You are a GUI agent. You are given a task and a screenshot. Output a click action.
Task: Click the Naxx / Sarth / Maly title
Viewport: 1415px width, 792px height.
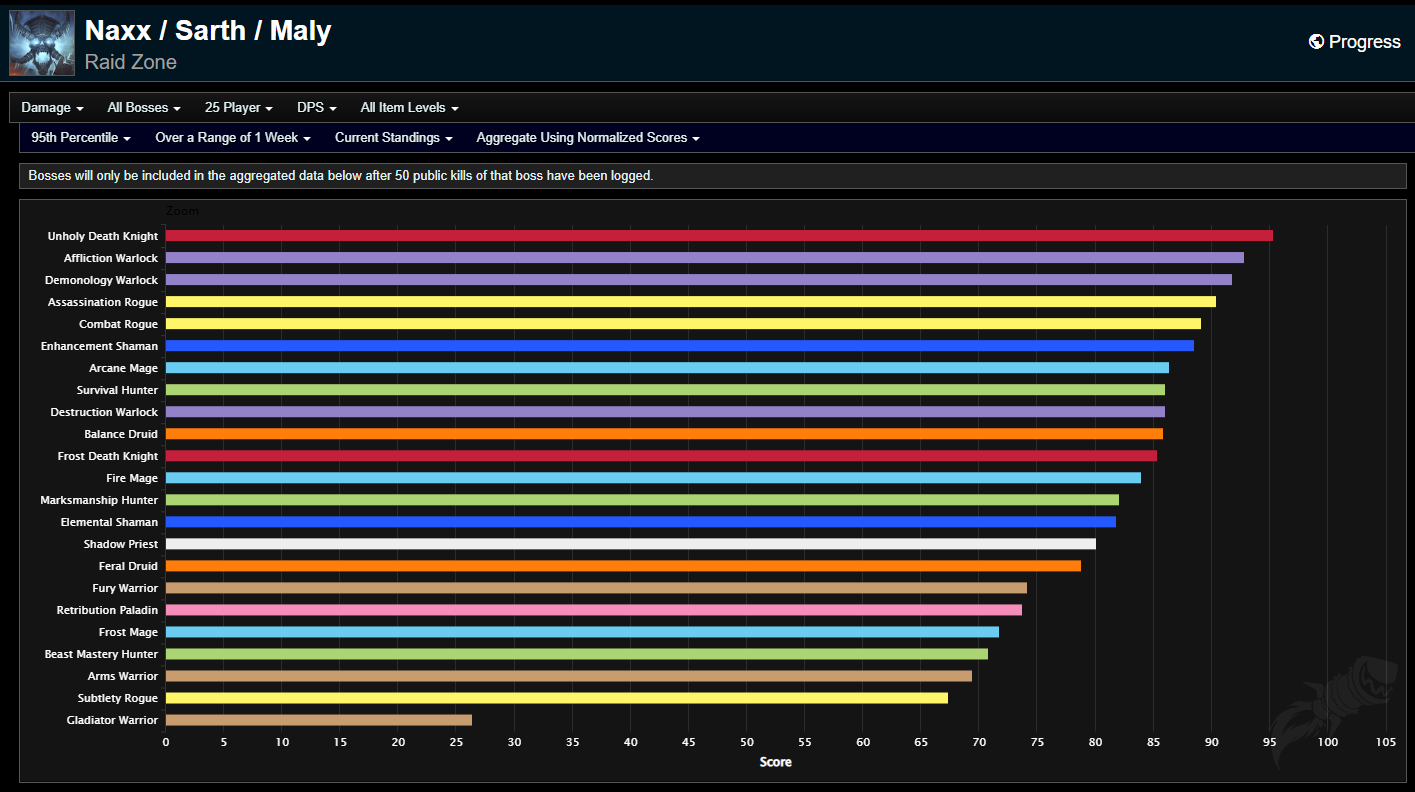click(x=208, y=30)
